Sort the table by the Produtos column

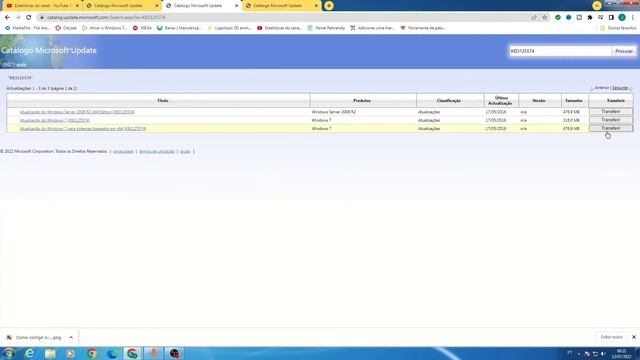(x=362, y=100)
